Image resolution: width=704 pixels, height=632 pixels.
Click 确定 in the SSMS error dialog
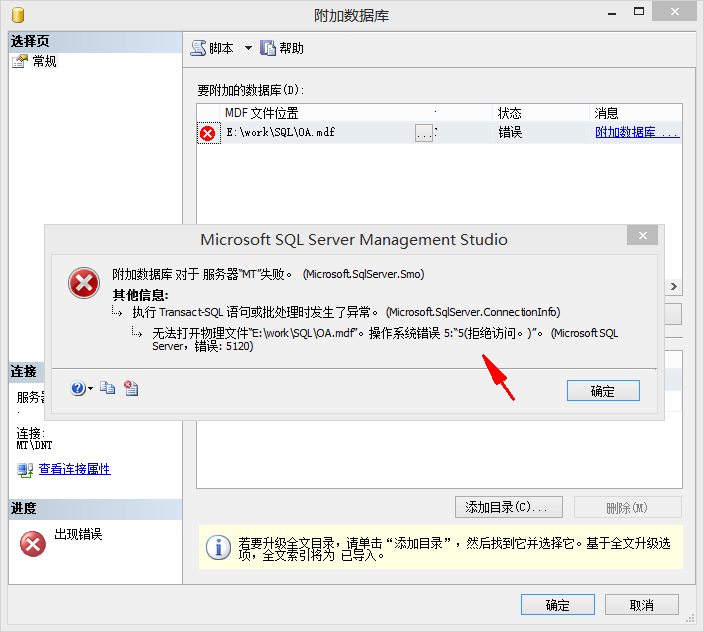603,391
